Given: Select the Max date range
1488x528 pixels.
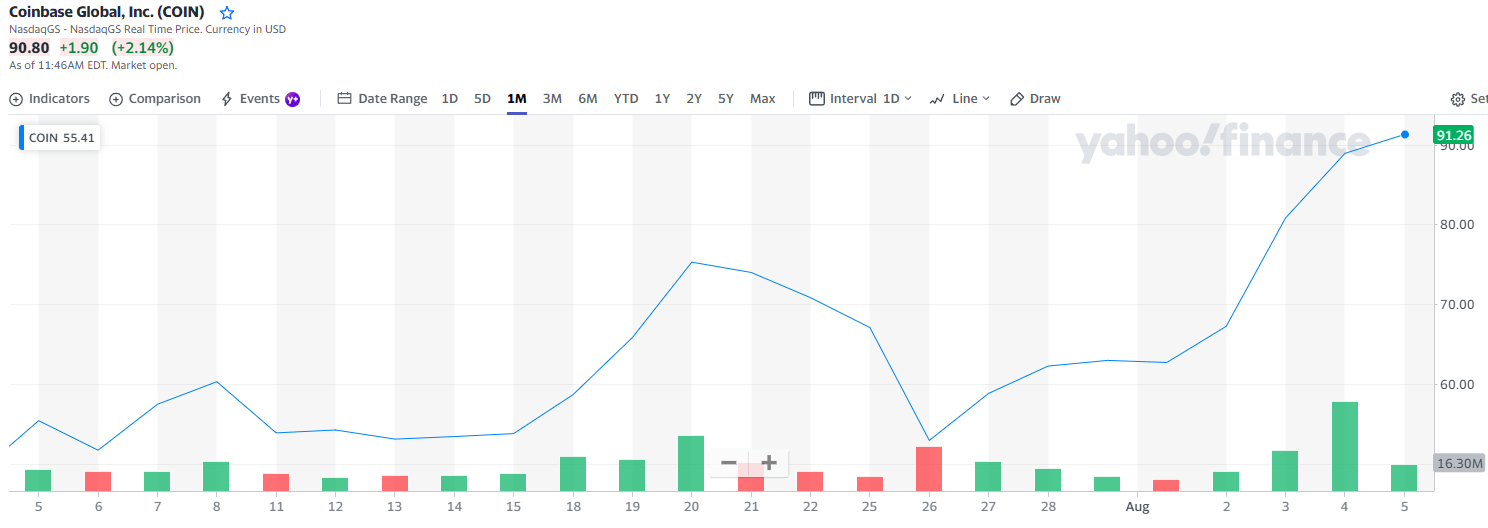Looking at the screenshot, I should [x=763, y=99].
